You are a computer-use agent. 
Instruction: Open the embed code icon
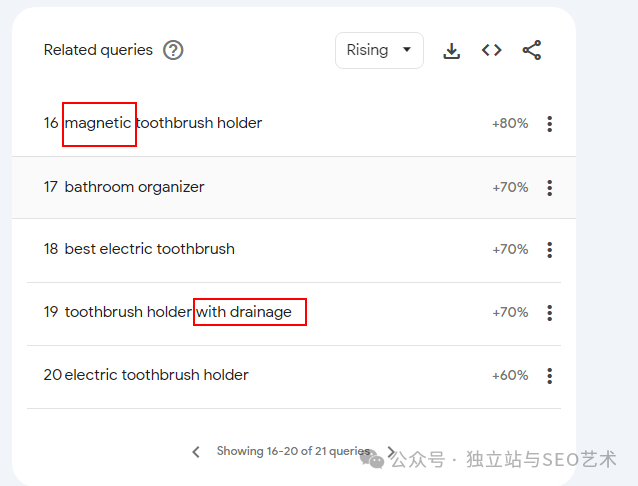491,50
